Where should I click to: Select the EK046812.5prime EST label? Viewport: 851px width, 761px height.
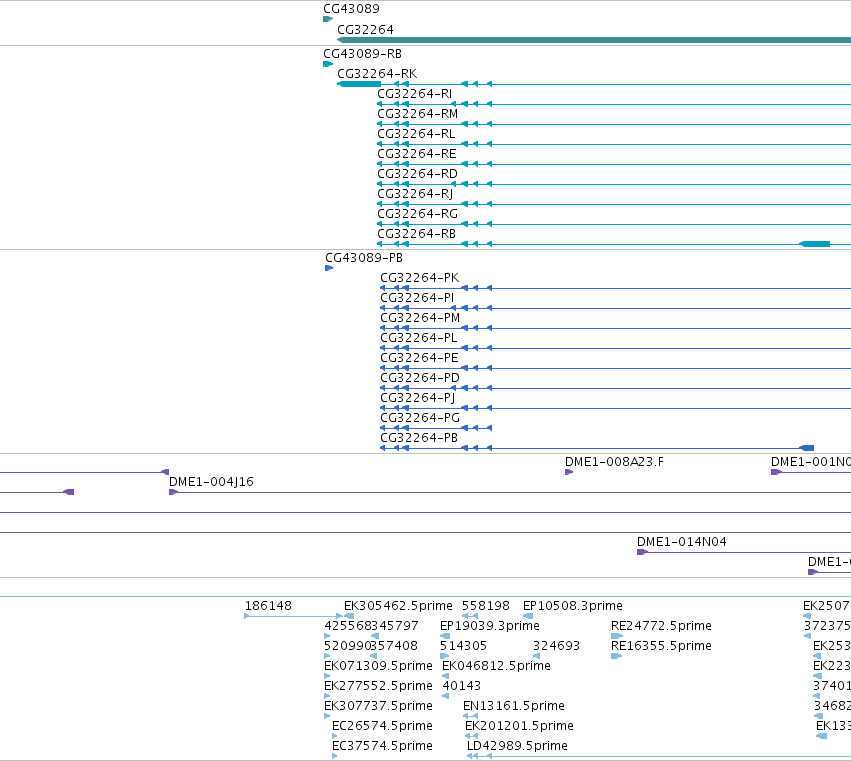(x=496, y=666)
